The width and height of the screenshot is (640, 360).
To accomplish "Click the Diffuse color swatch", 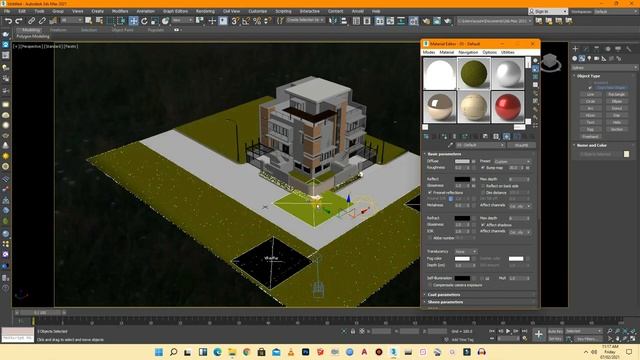I will coord(462,161).
